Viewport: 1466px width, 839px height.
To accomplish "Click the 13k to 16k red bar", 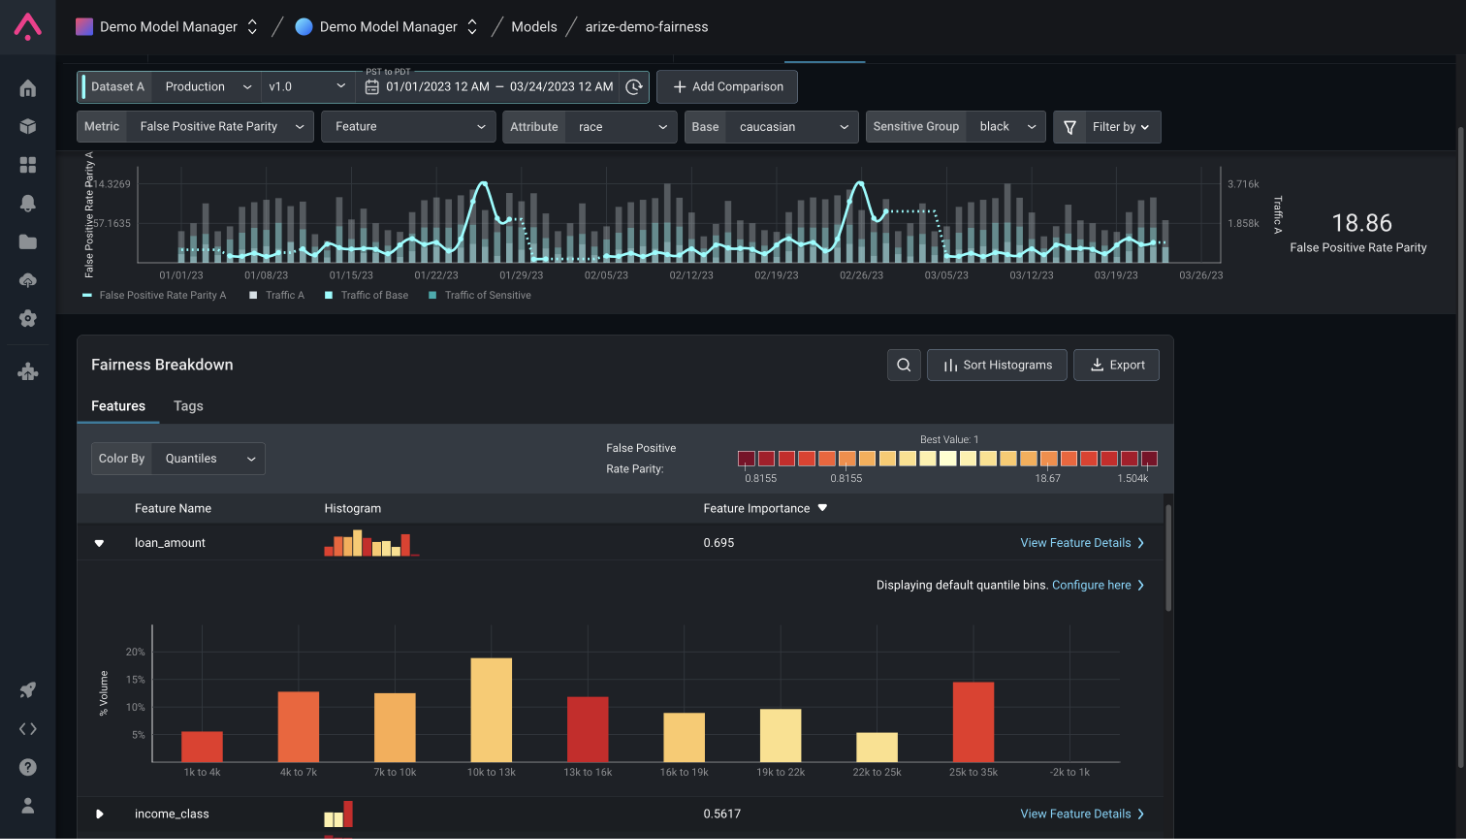I will 588,729.
